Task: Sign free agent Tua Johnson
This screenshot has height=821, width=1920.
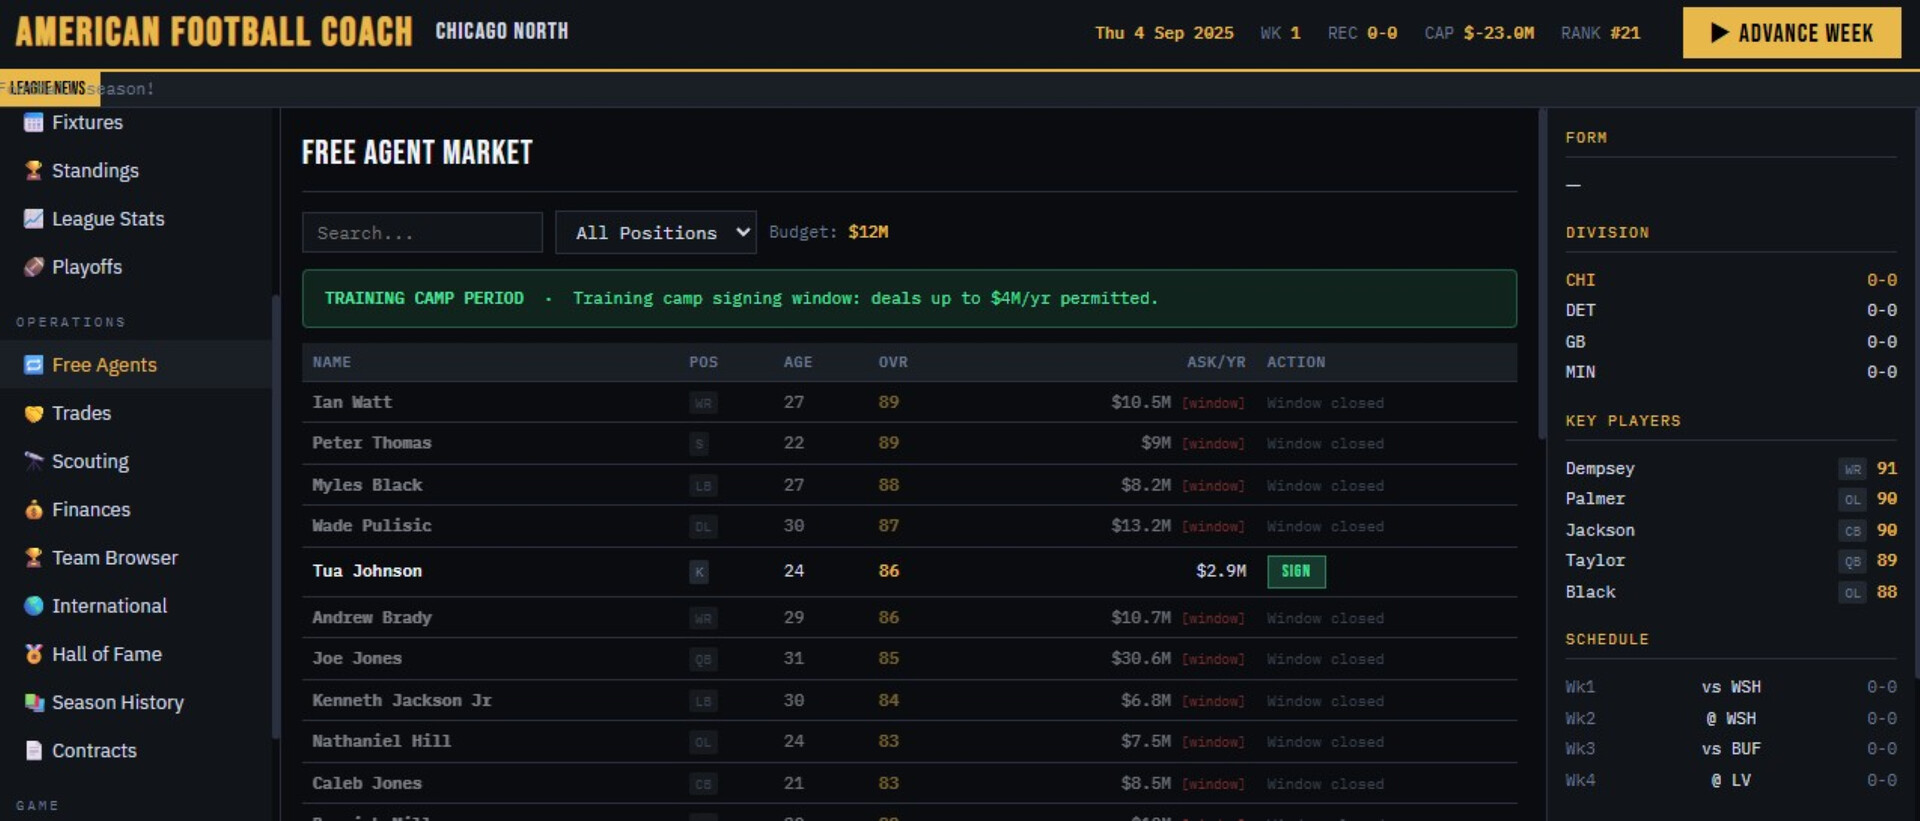Action: point(1295,571)
